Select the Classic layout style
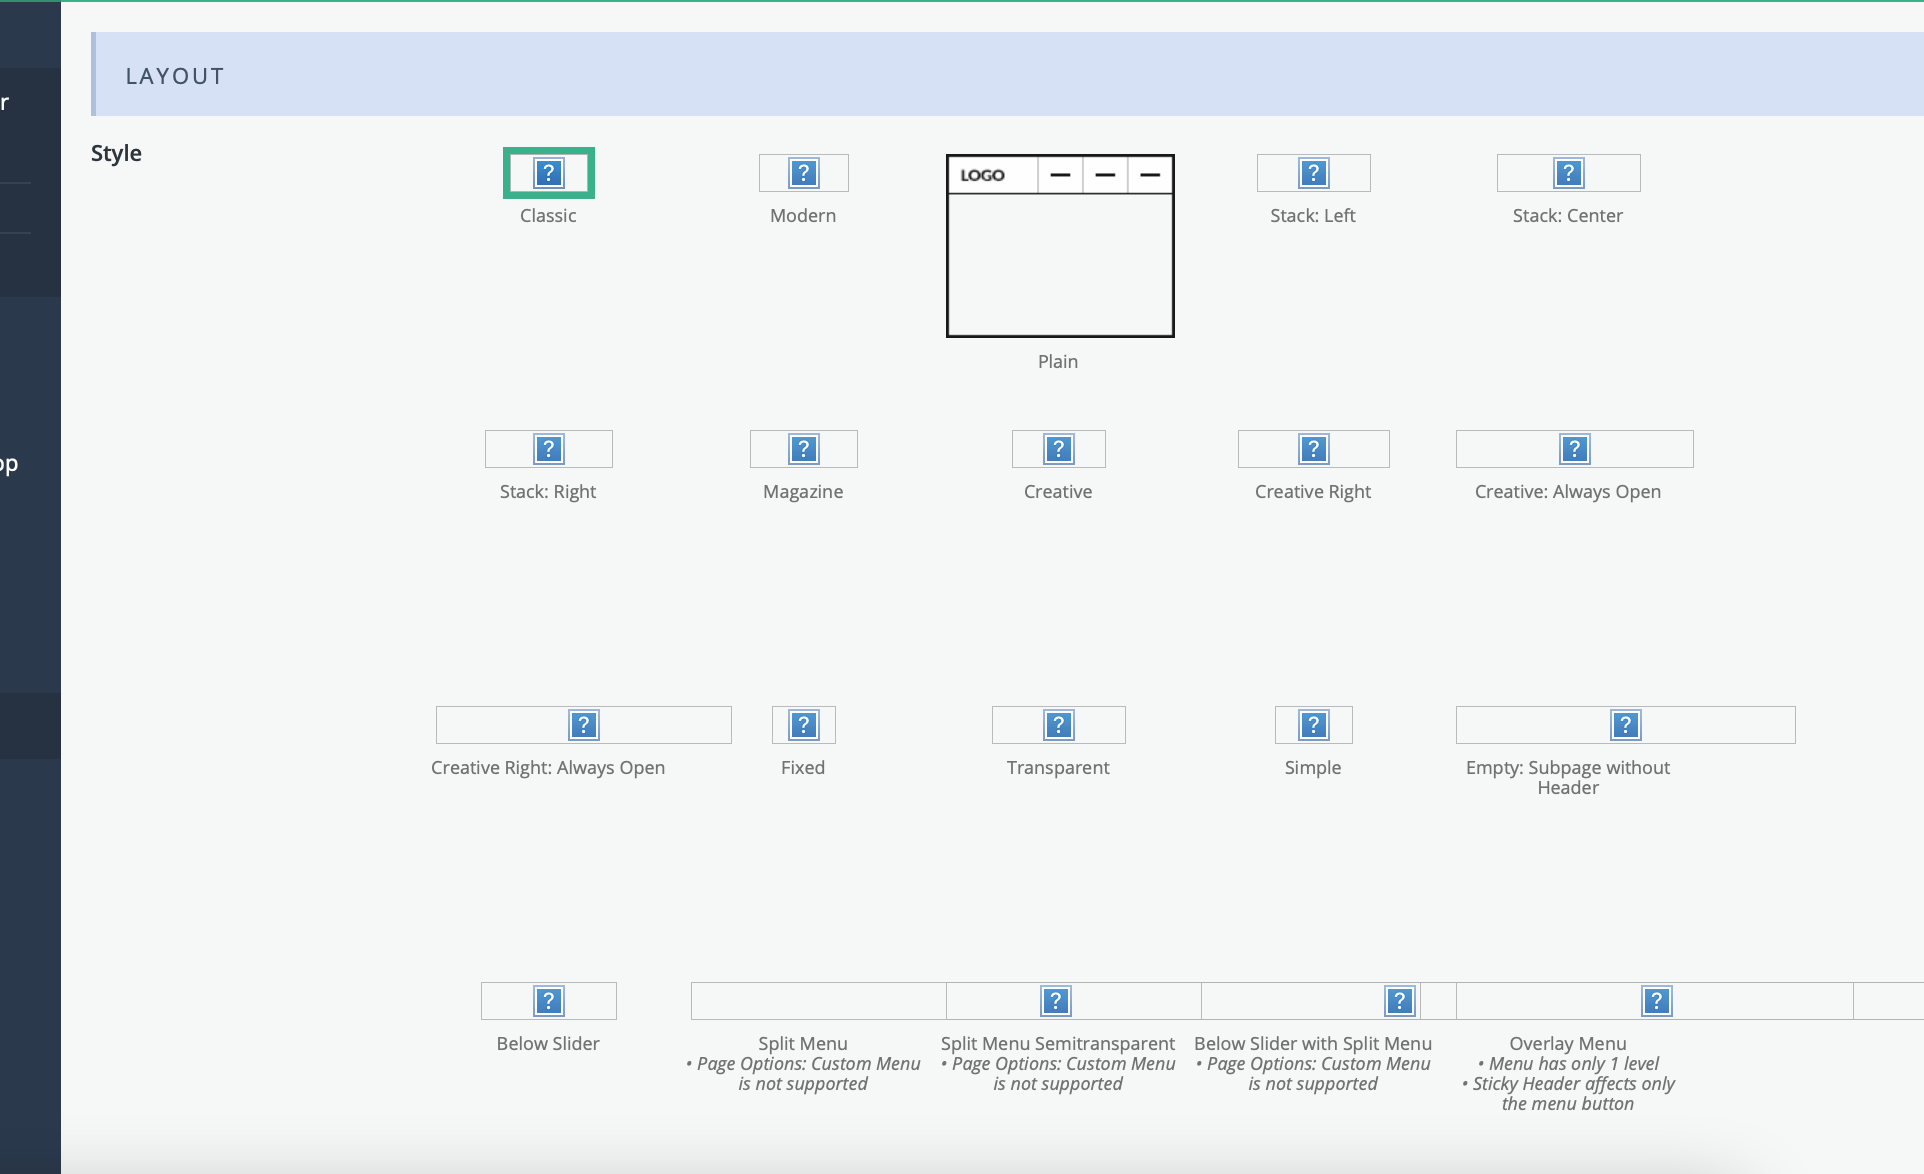1924x1174 pixels. click(x=548, y=173)
